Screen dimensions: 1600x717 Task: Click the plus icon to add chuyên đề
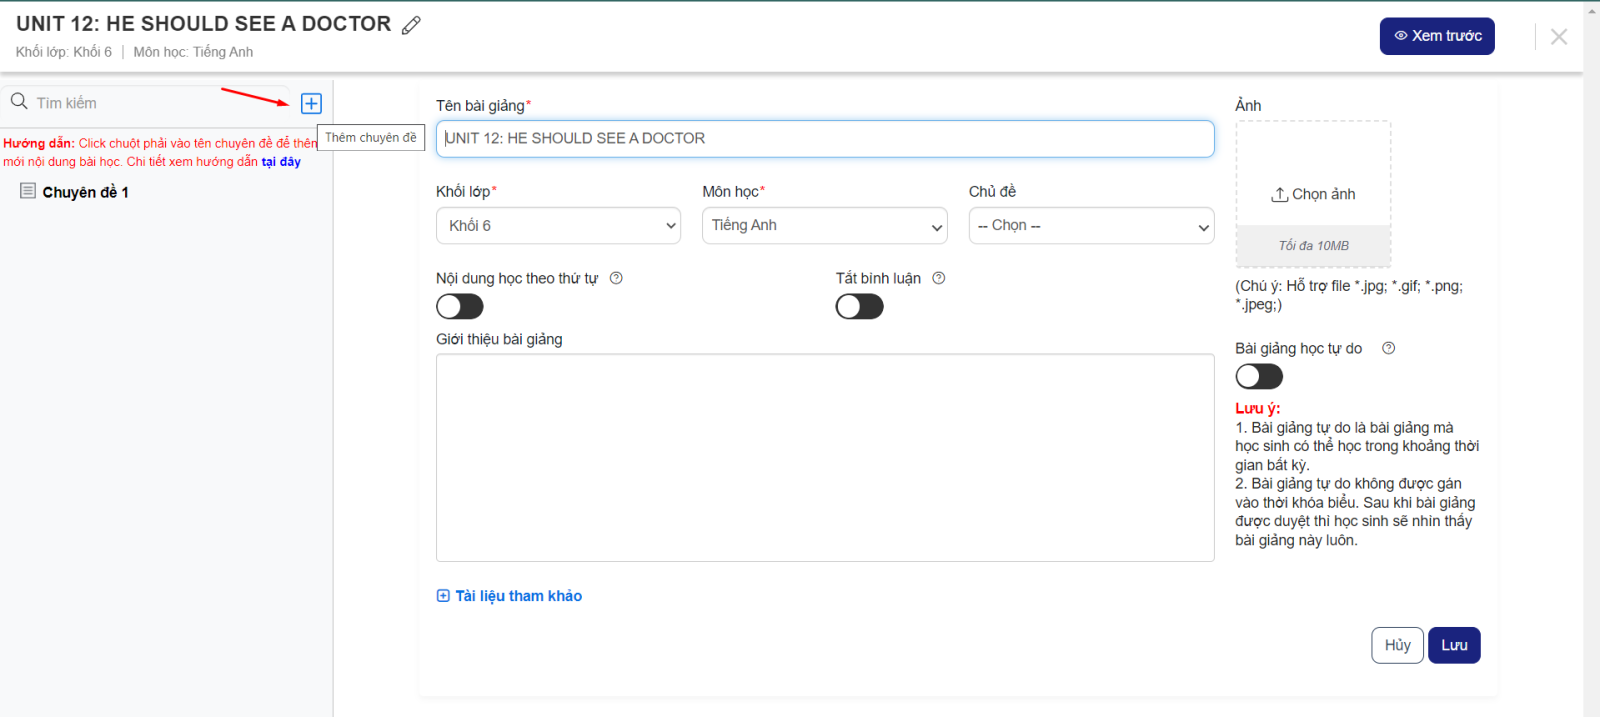311,104
